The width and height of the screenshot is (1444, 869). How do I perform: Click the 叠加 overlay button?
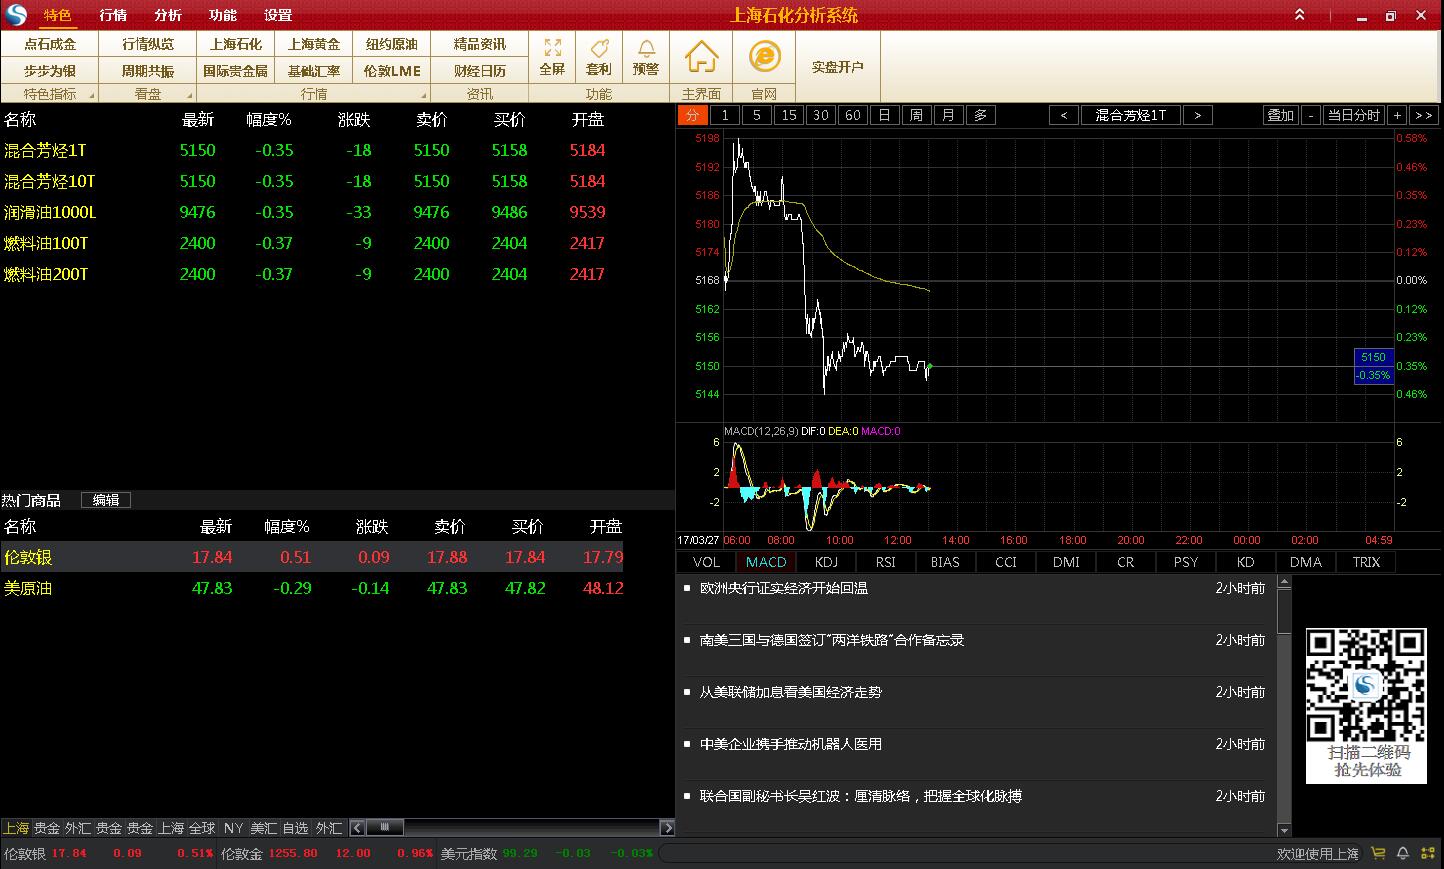1280,115
